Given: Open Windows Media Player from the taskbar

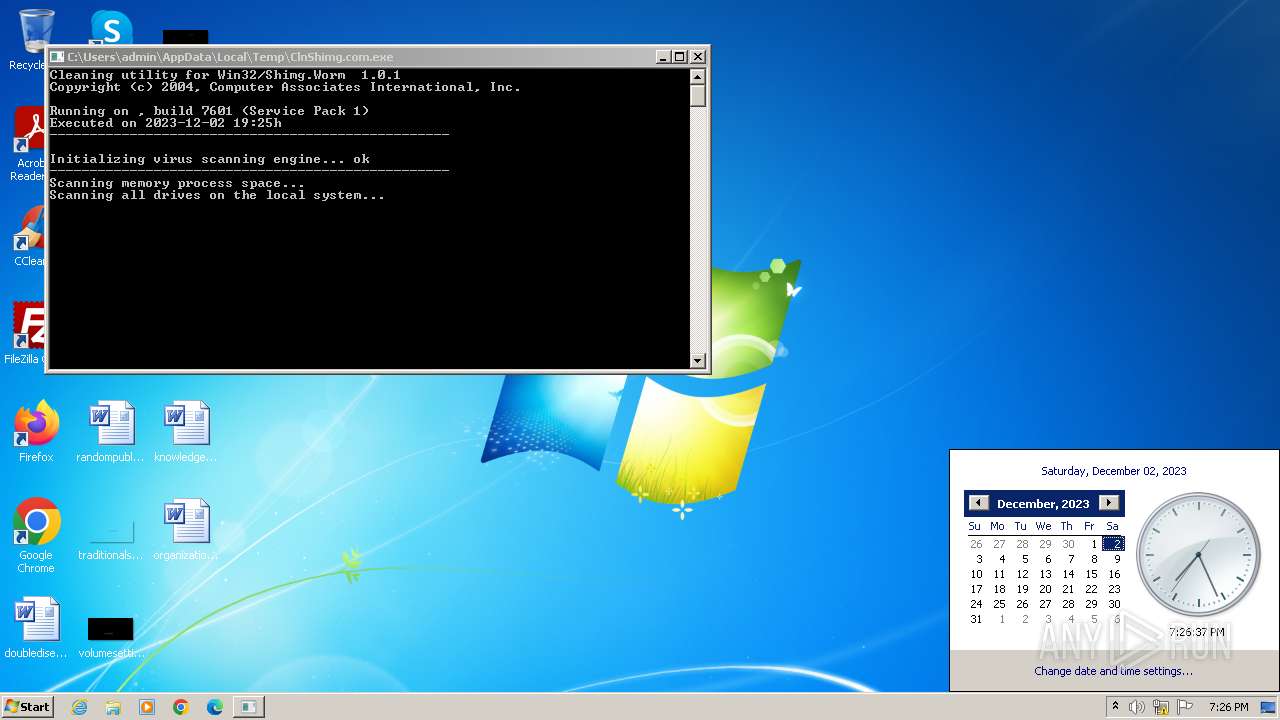Looking at the screenshot, I should pyautogui.click(x=147, y=707).
